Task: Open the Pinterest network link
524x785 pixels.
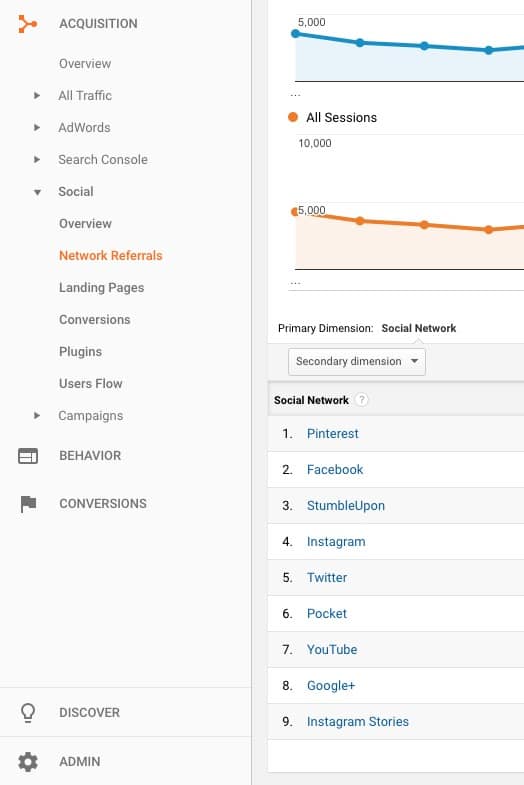Action: pyautogui.click(x=333, y=434)
